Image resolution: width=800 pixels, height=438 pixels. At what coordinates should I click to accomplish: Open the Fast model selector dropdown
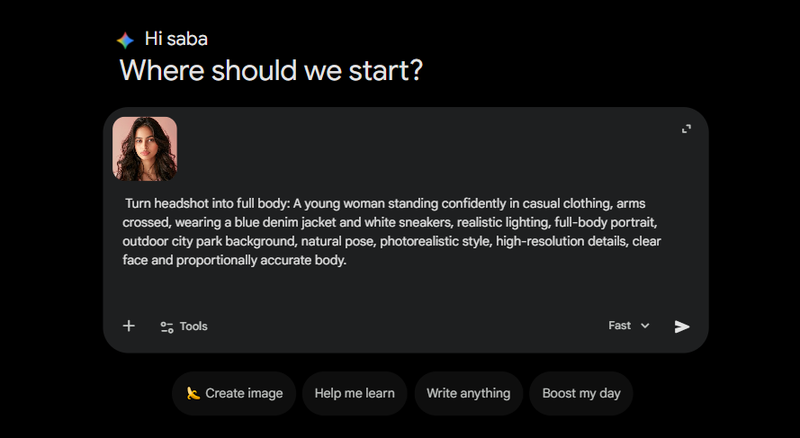[629, 326]
